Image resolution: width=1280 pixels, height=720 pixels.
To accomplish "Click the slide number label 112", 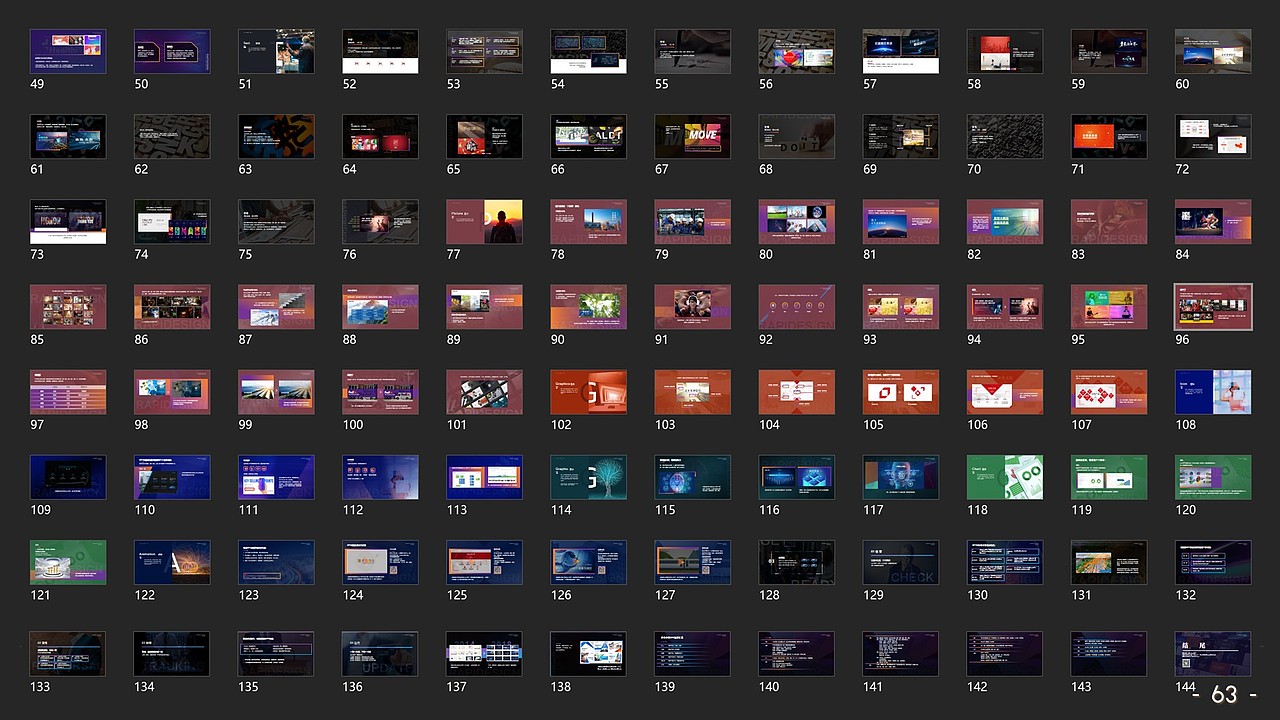I will pyautogui.click(x=353, y=510).
